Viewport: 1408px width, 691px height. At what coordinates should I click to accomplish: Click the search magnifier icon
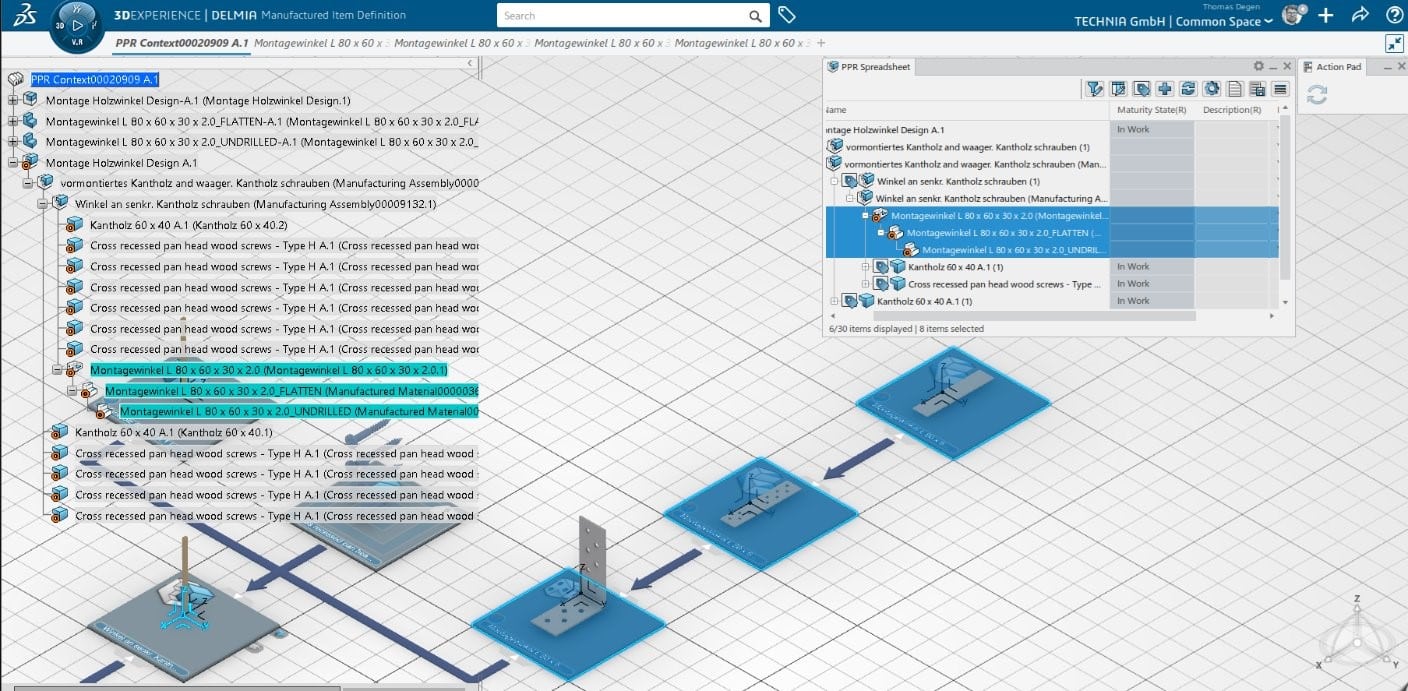(755, 16)
